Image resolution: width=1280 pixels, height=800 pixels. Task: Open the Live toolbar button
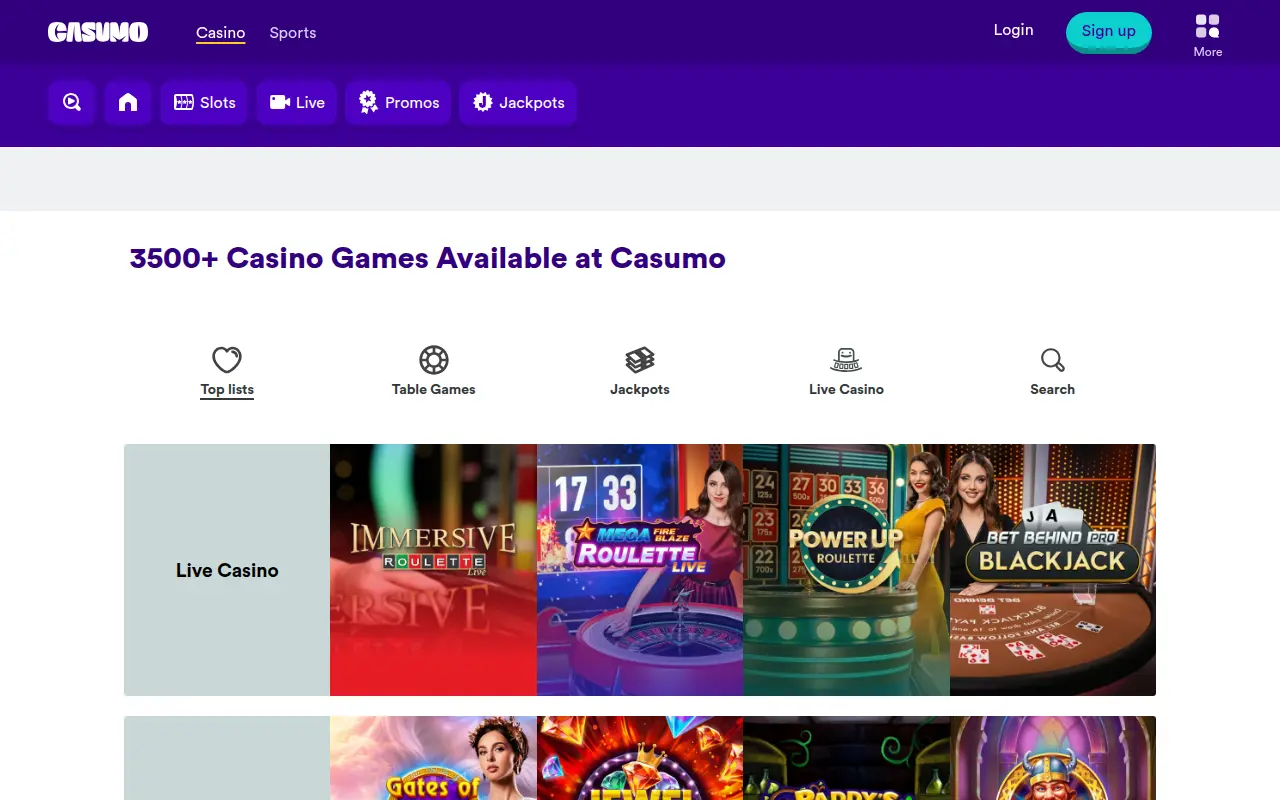coord(297,102)
